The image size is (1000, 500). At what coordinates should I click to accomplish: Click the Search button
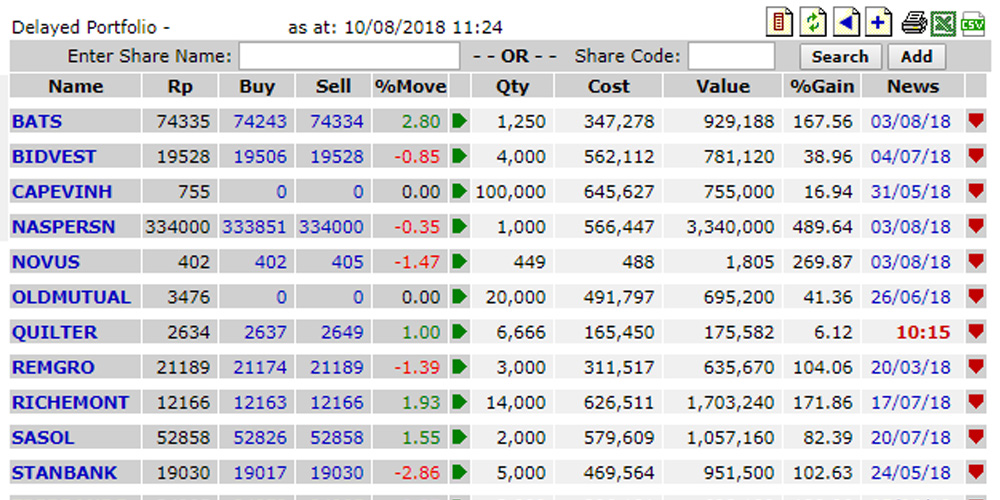(x=840, y=57)
